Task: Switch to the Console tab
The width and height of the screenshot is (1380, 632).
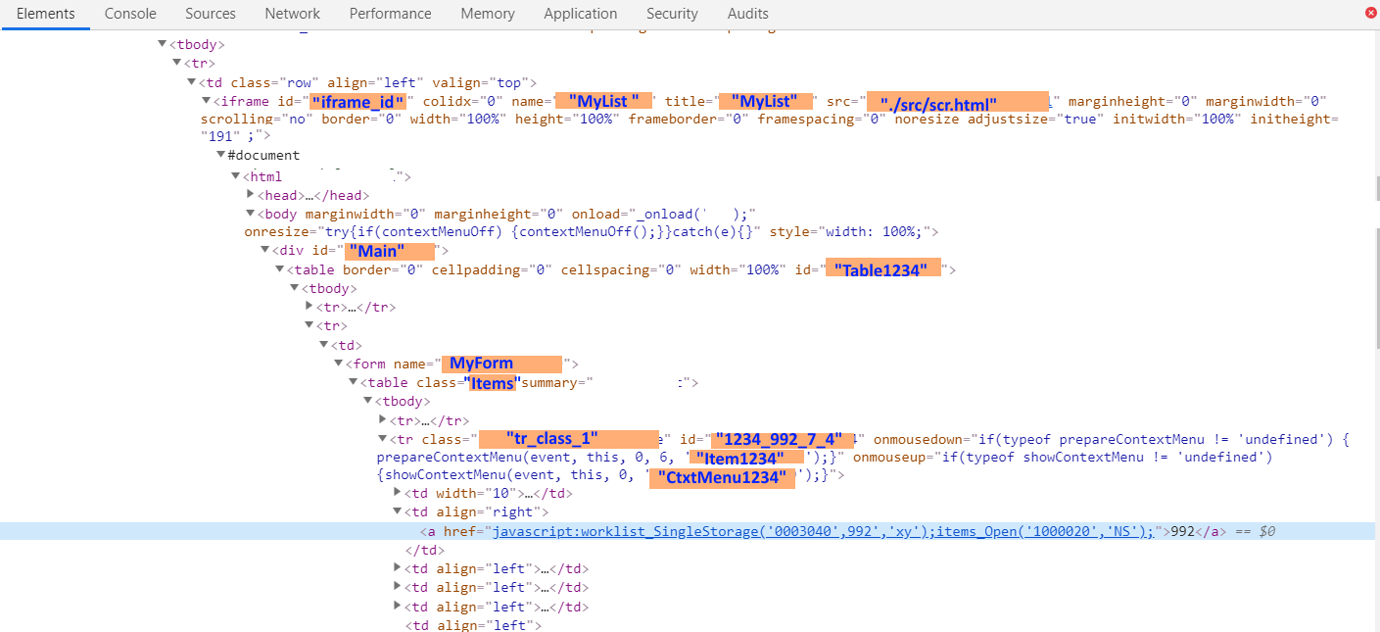Action: point(130,13)
